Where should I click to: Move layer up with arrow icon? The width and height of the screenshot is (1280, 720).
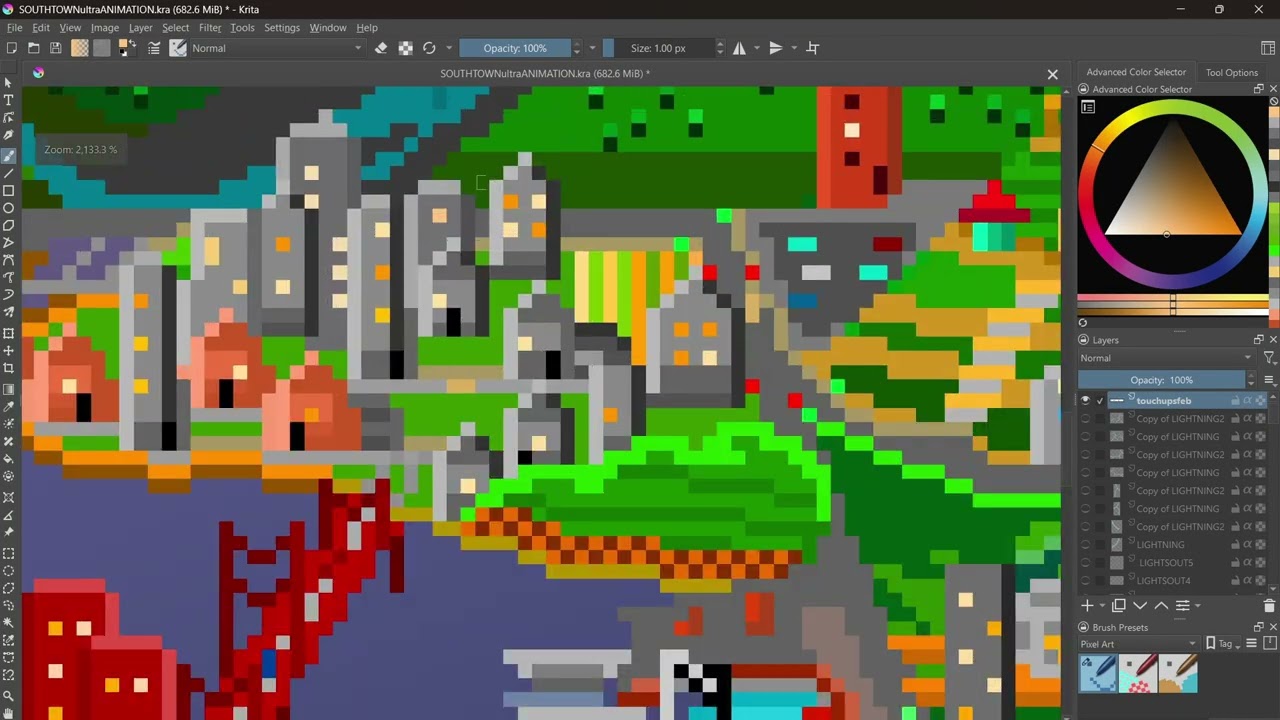pos(1161,605)
